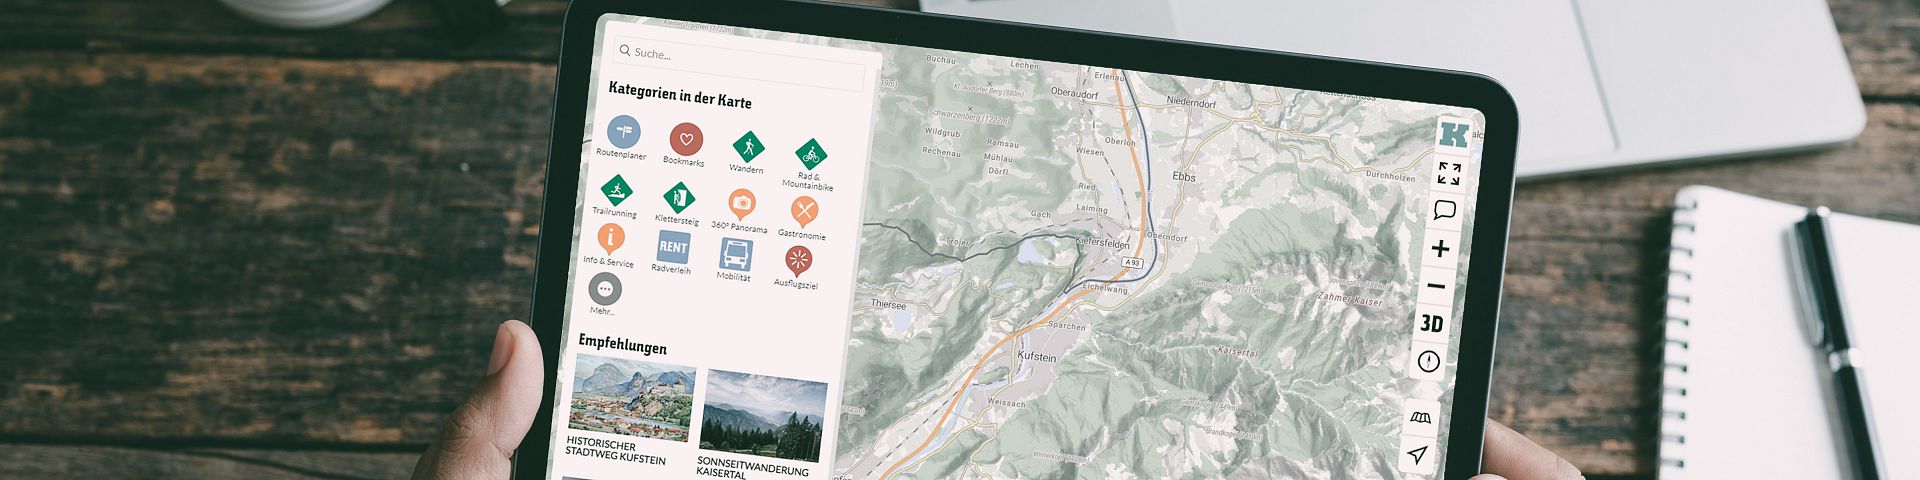Zoom in the map with plus
The image size is (1920, 480).
[x=1440, y=248]
